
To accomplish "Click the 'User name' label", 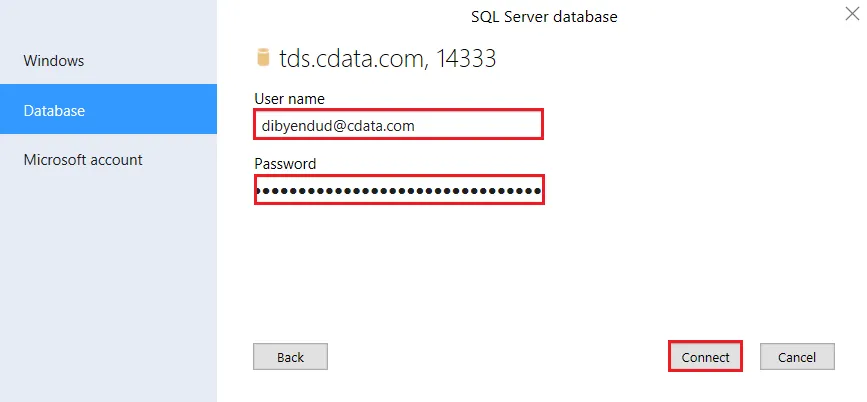I will (289, 98).
